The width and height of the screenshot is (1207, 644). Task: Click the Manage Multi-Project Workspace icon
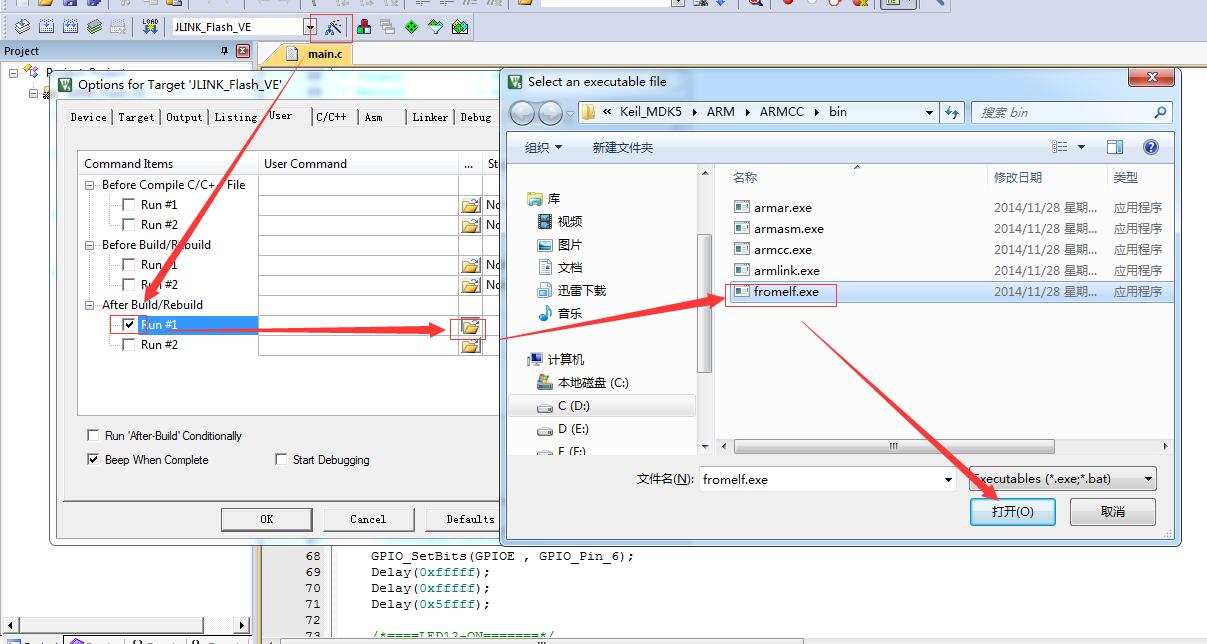pyautogui.click(x=387, y=27)
